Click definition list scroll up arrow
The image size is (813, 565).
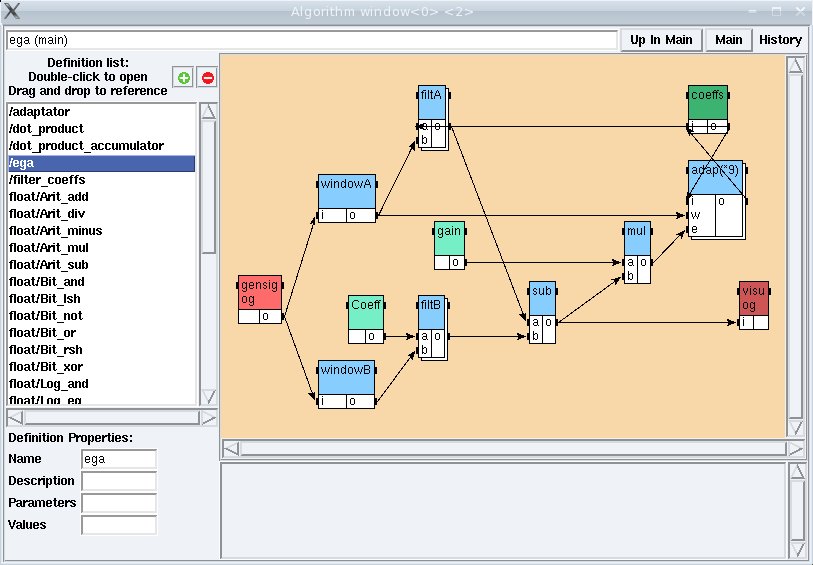[x=208, y=112]
